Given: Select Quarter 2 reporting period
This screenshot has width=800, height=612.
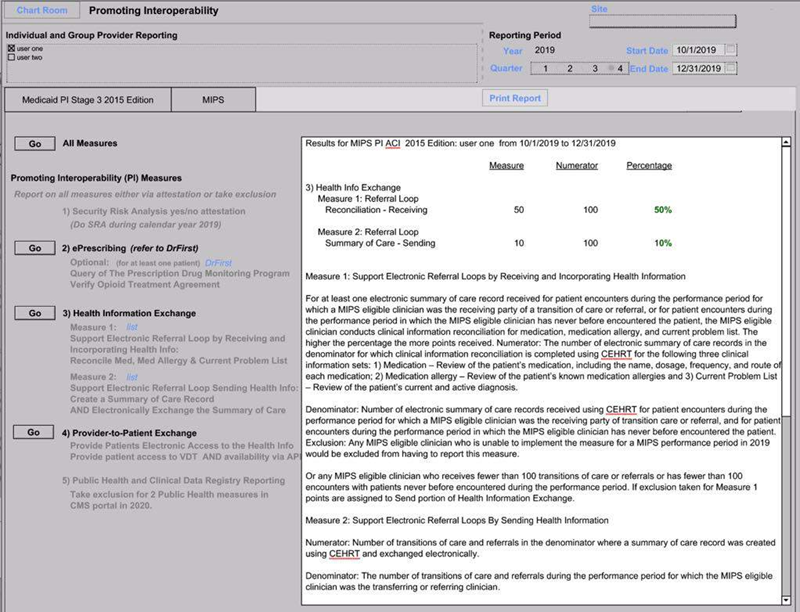Looking at the screenshot, I should click(570, 68).
